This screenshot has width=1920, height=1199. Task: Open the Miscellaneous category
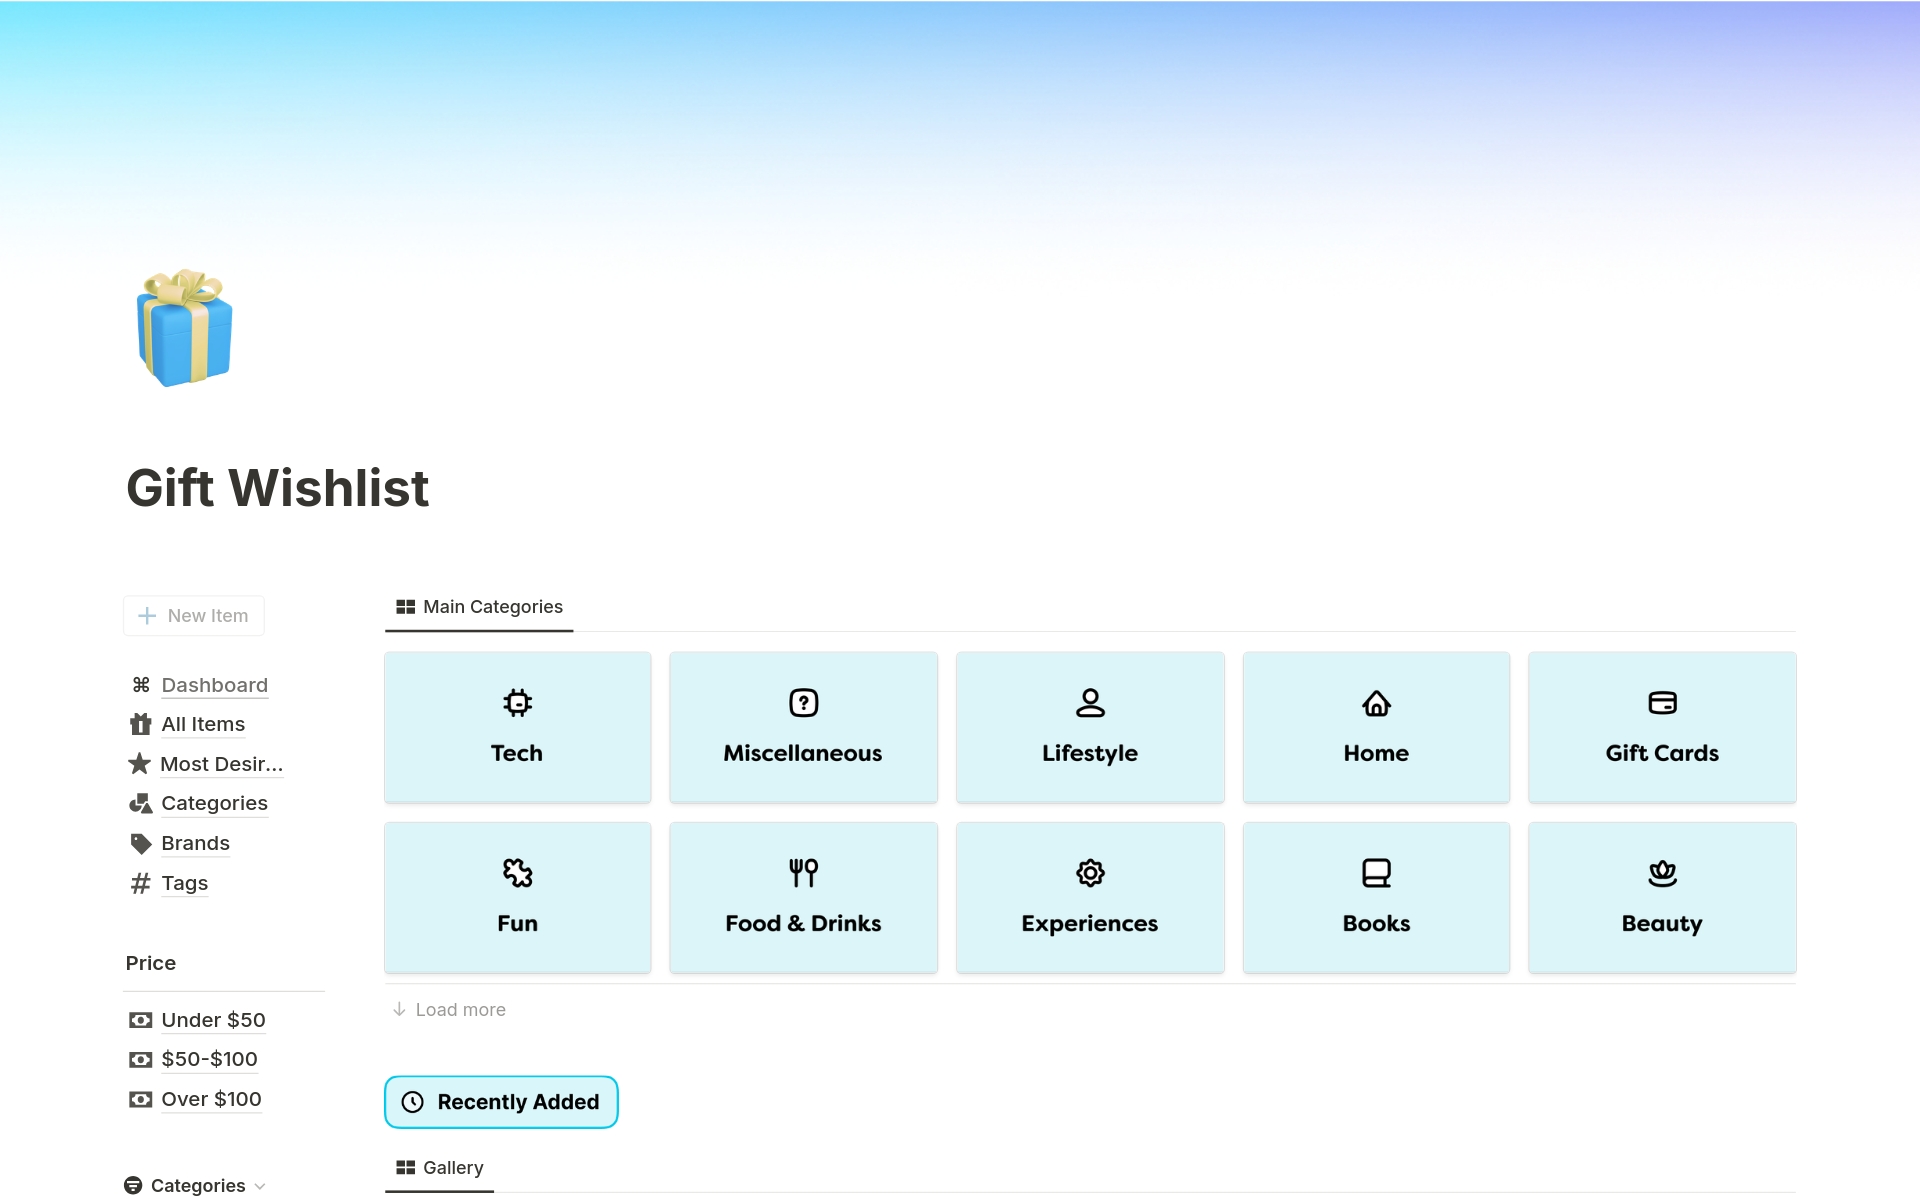pyautogui.click(x=803, y=727)
